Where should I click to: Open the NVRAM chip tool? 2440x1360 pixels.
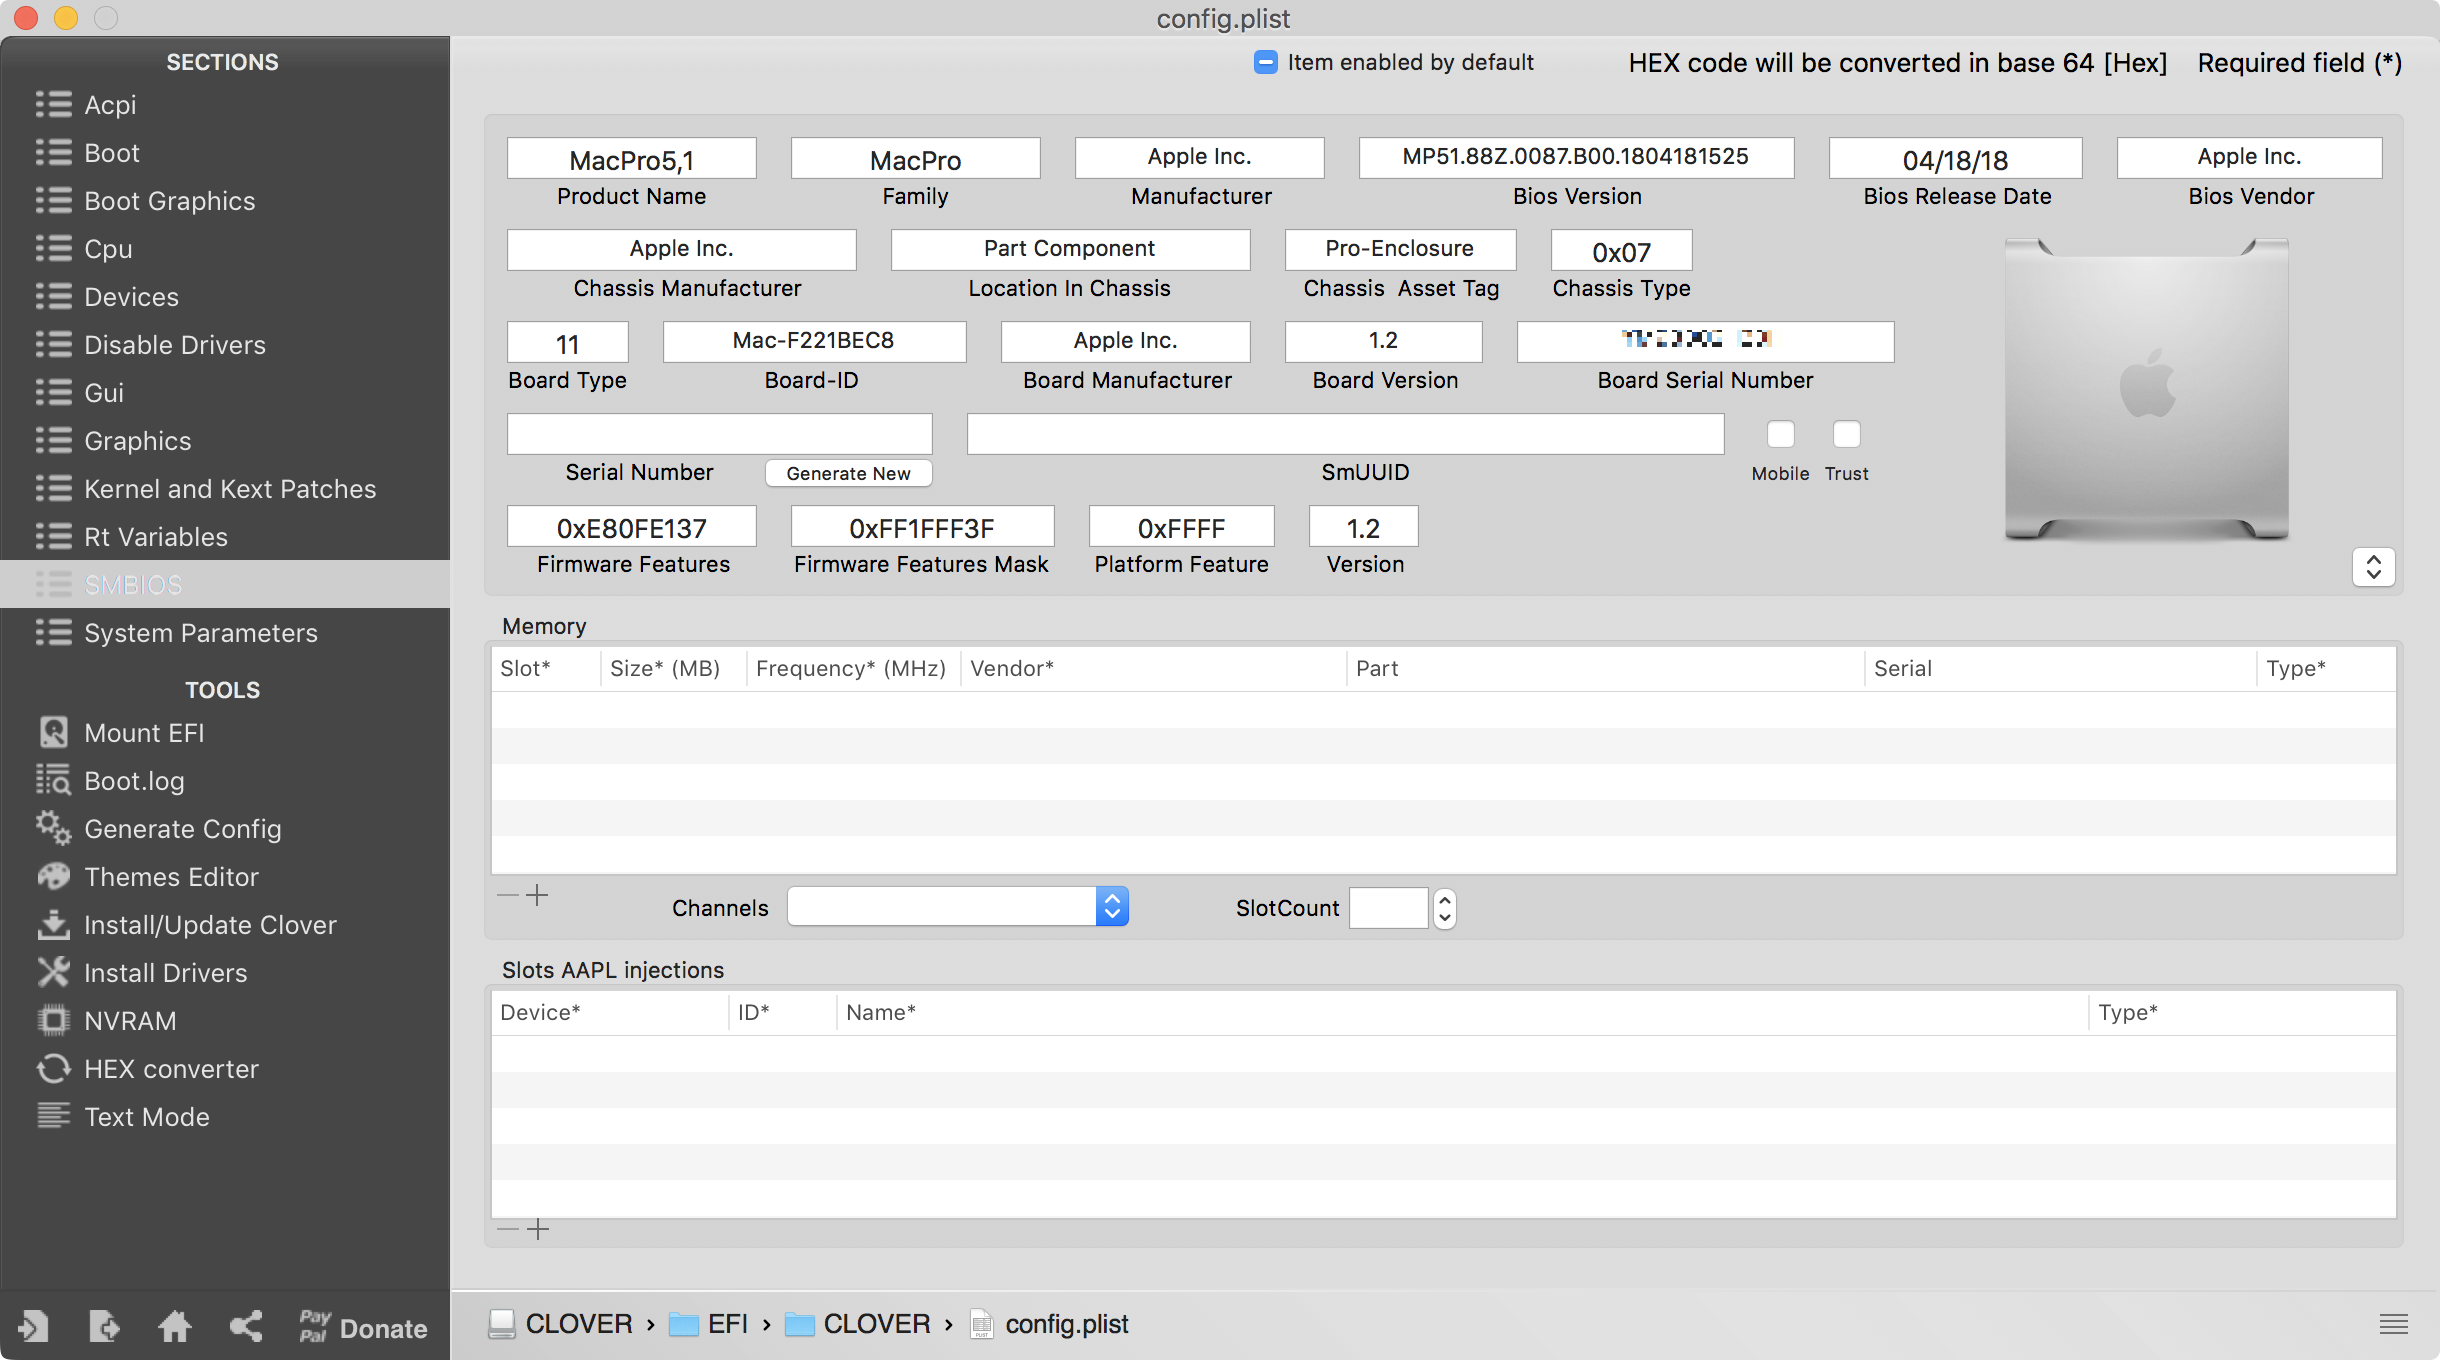(54, 1021)
